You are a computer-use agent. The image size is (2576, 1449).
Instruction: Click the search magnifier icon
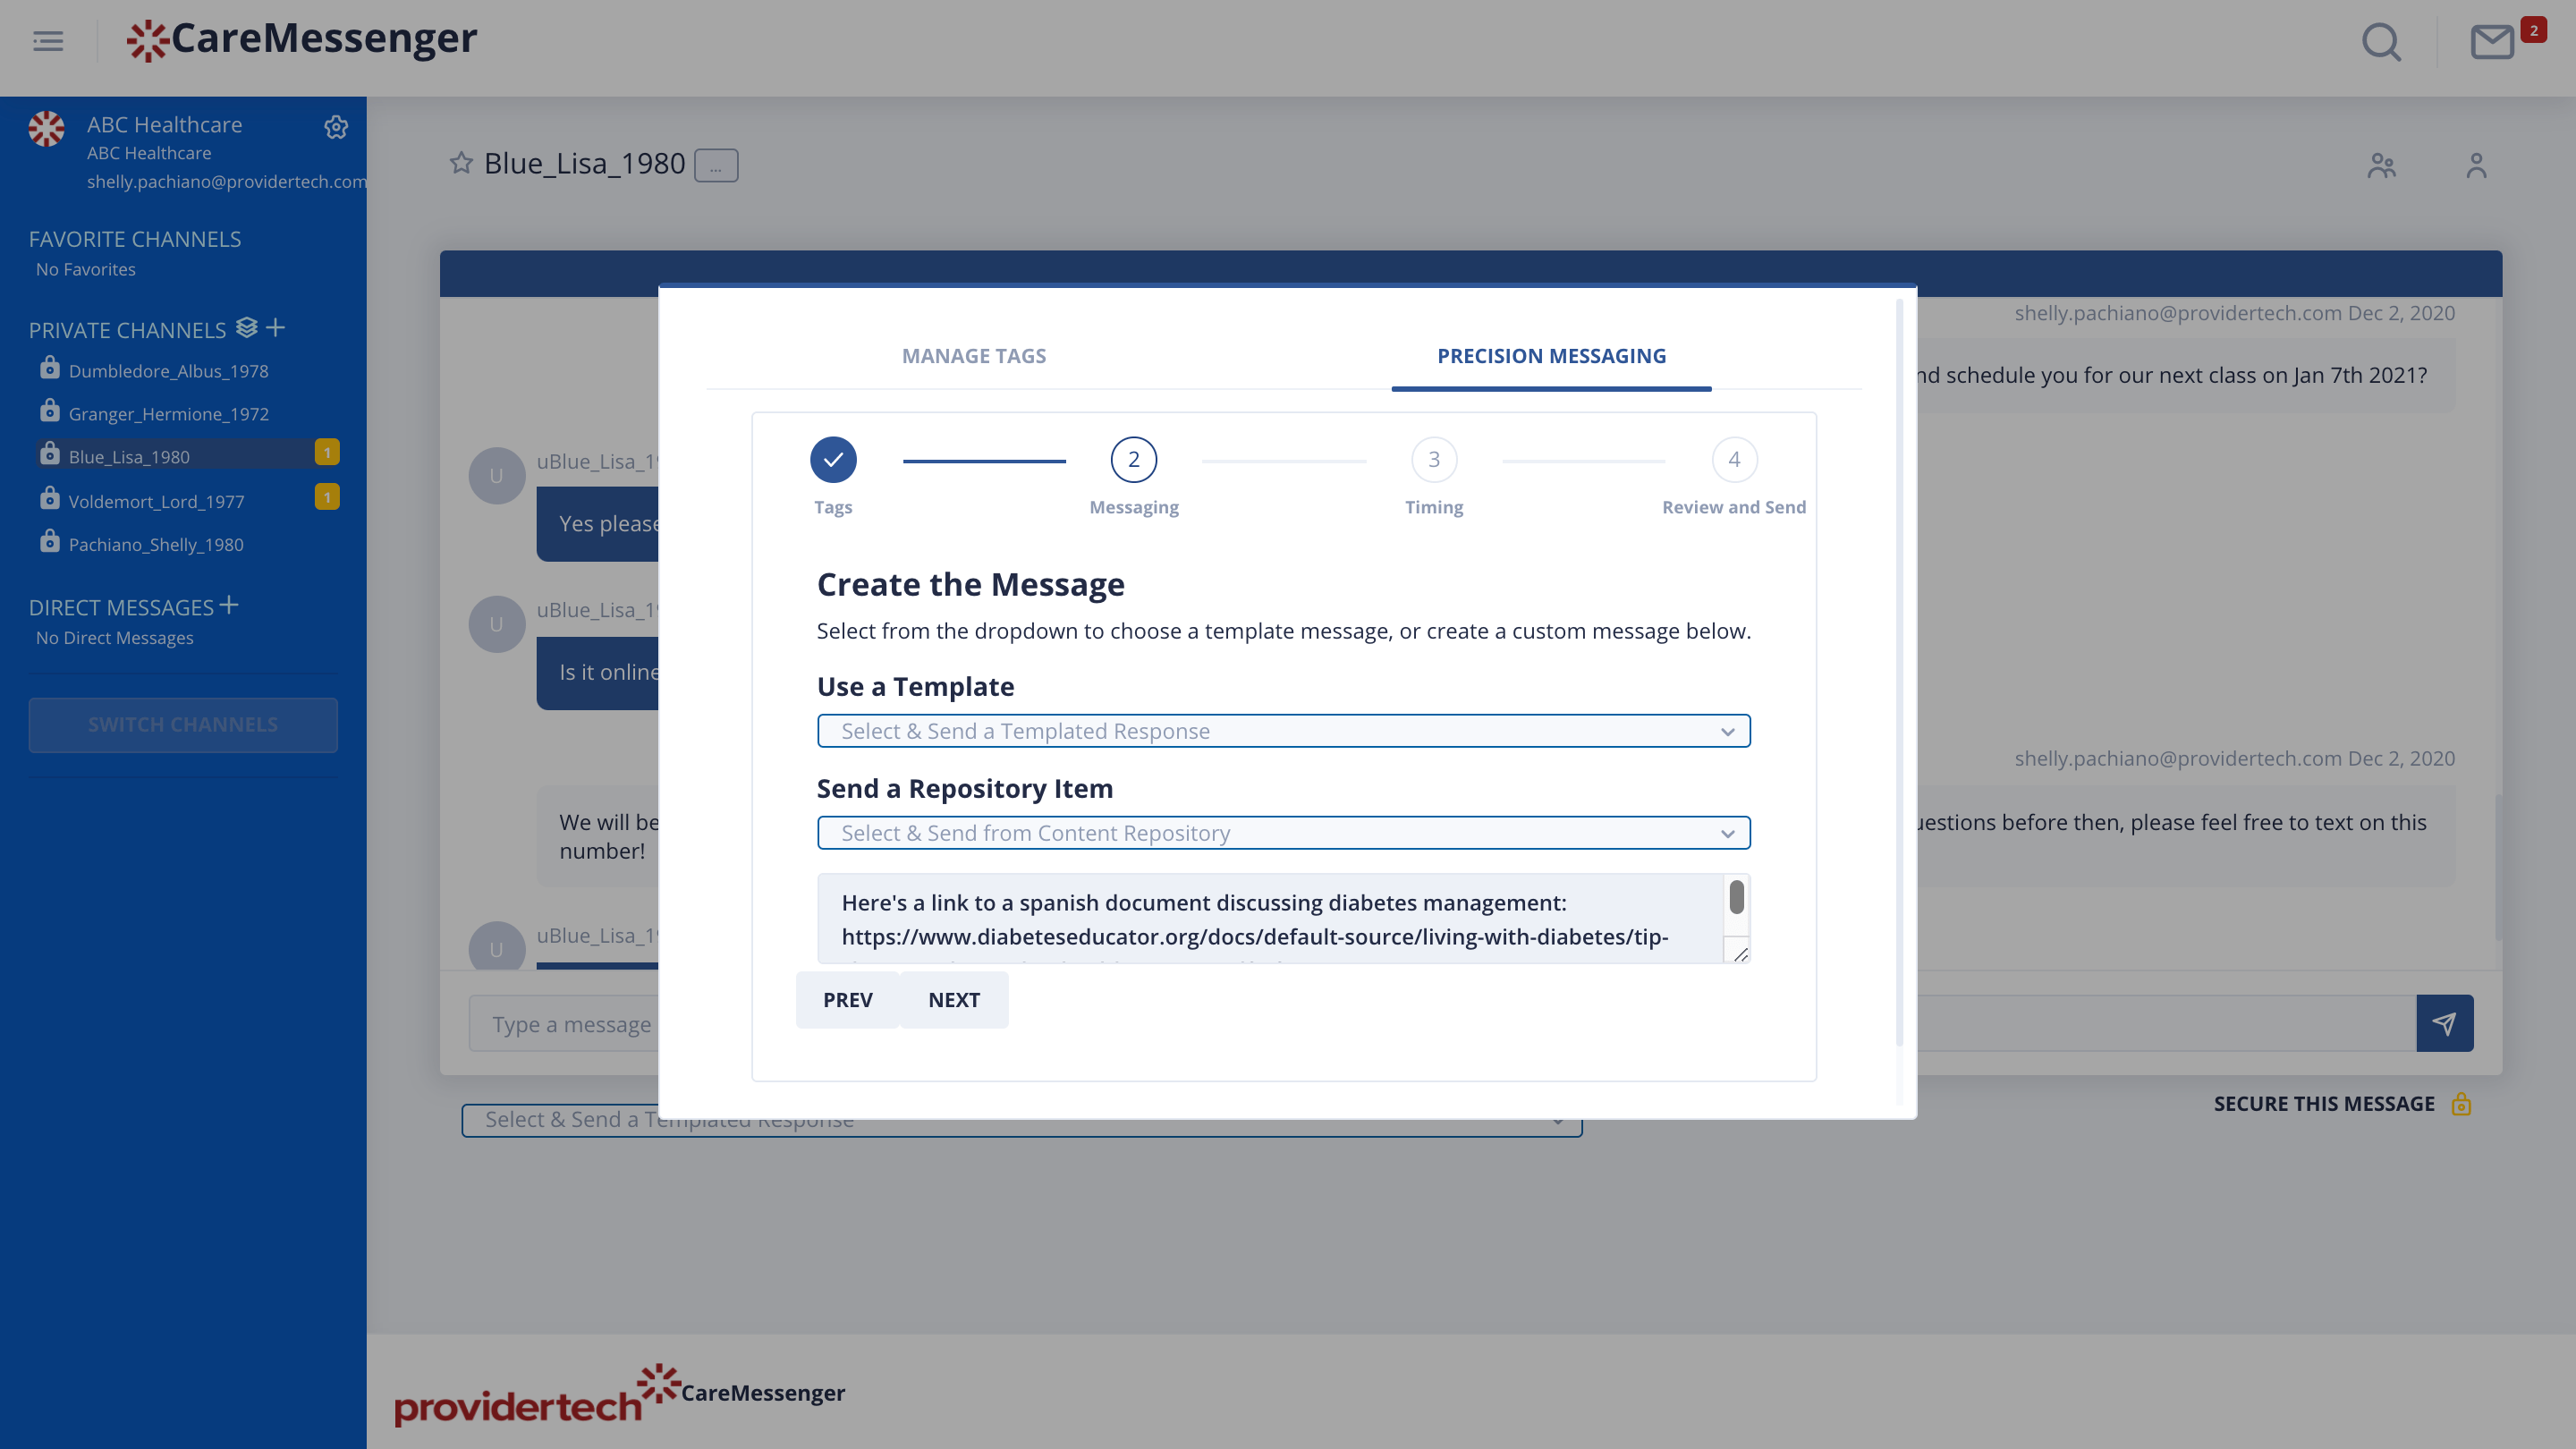click(2381, 42)
